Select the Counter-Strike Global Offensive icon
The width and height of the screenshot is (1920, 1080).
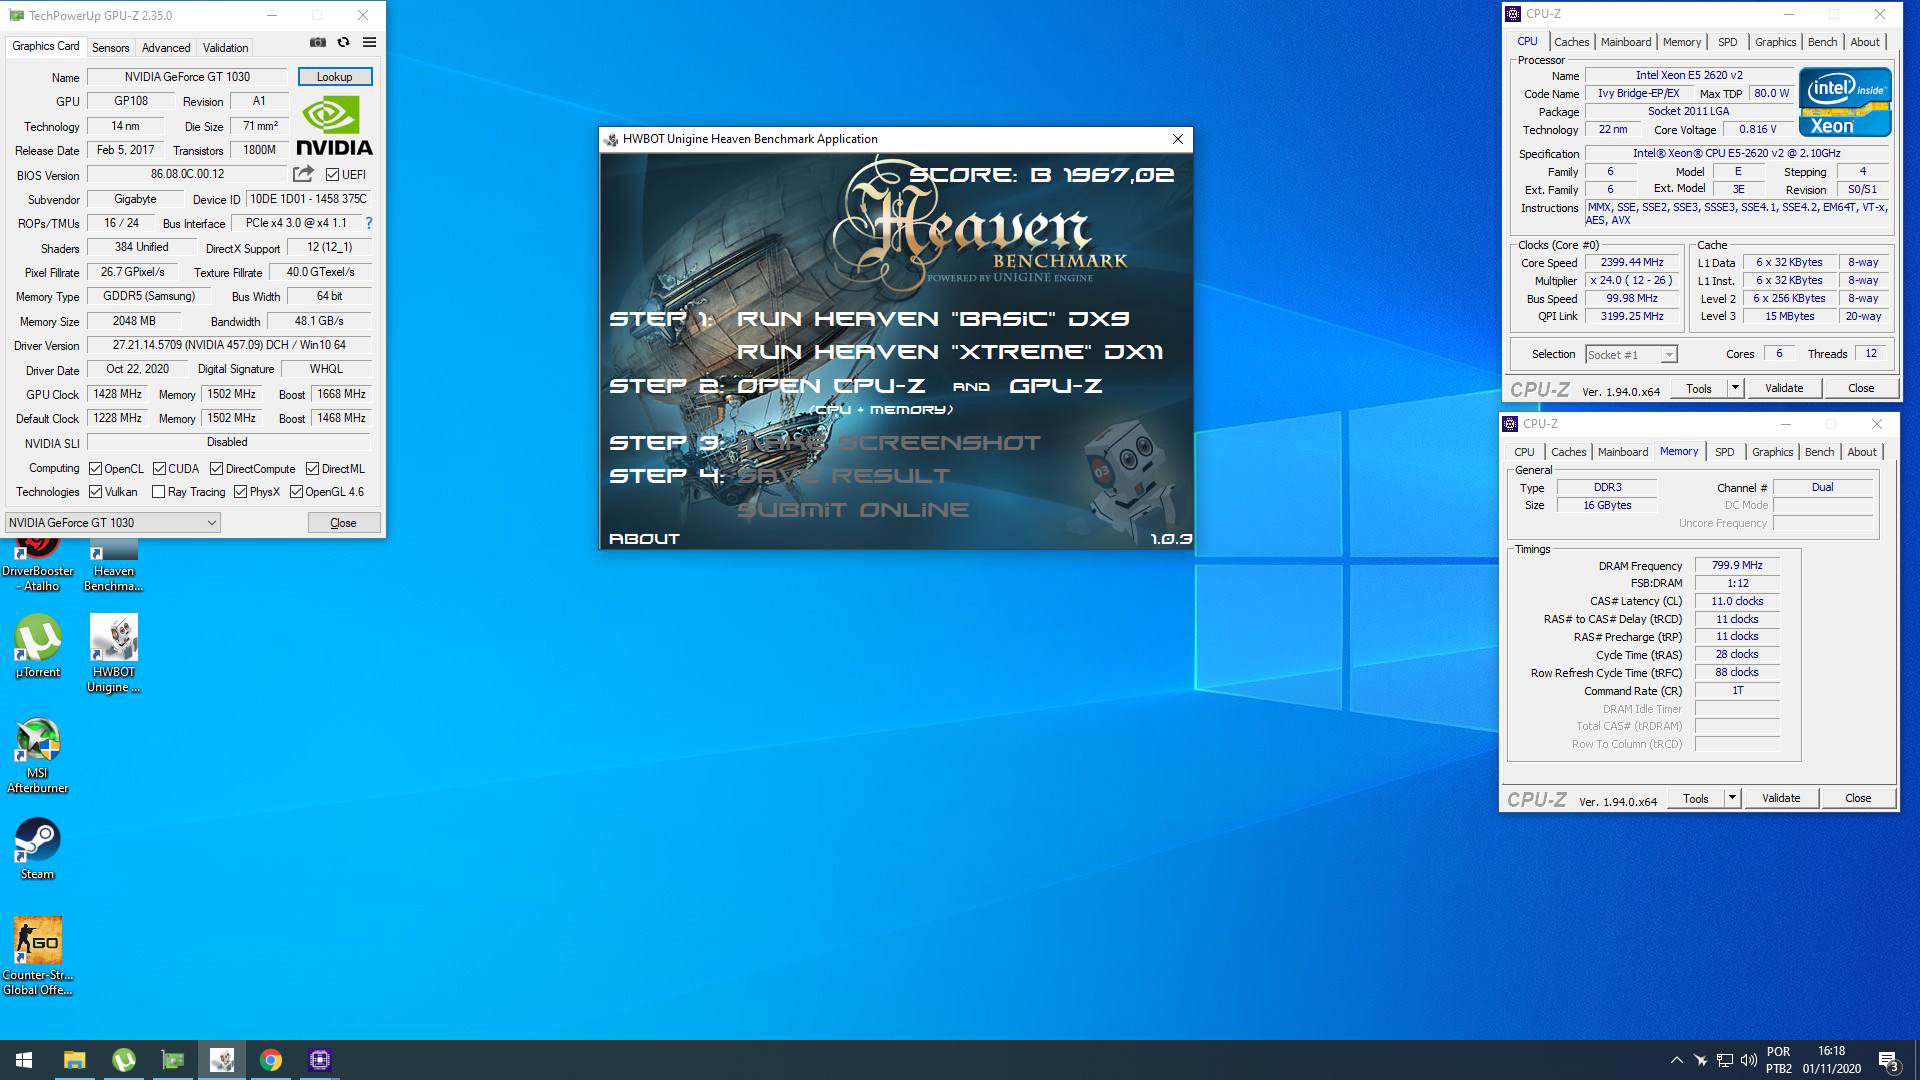38,955
